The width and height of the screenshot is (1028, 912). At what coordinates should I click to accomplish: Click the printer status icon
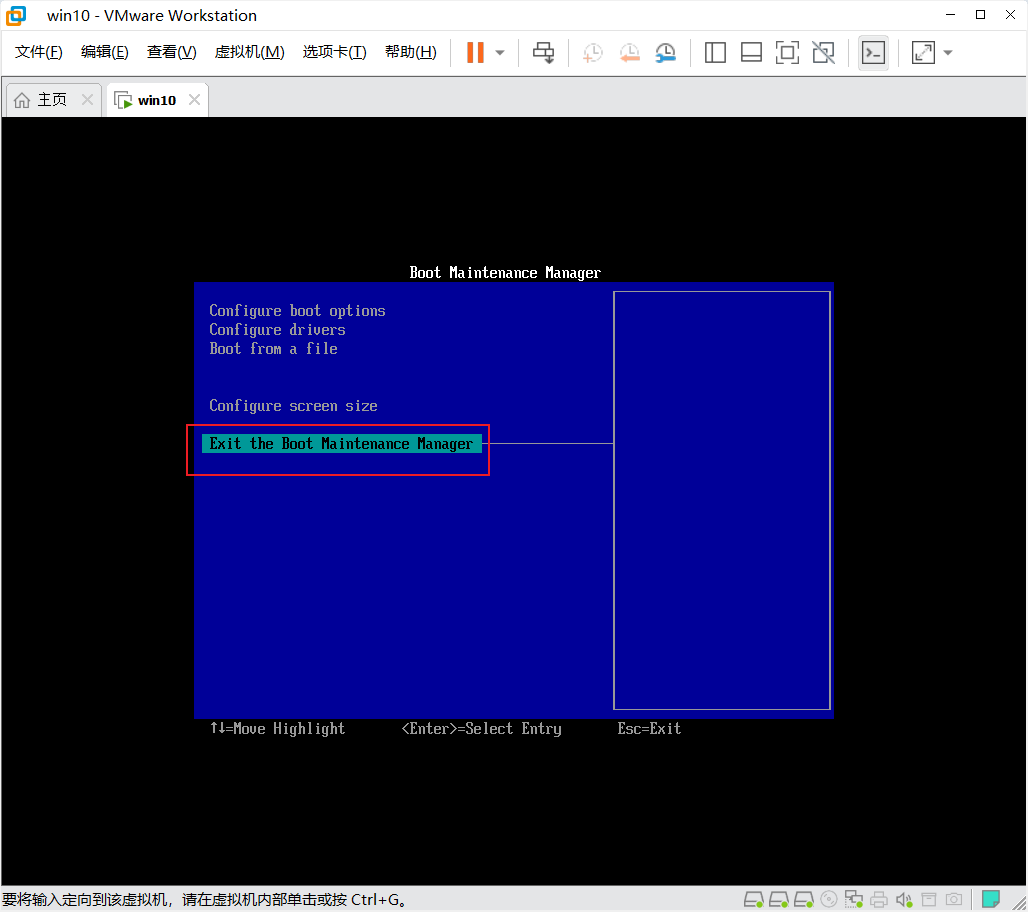(x=879, y=899)
